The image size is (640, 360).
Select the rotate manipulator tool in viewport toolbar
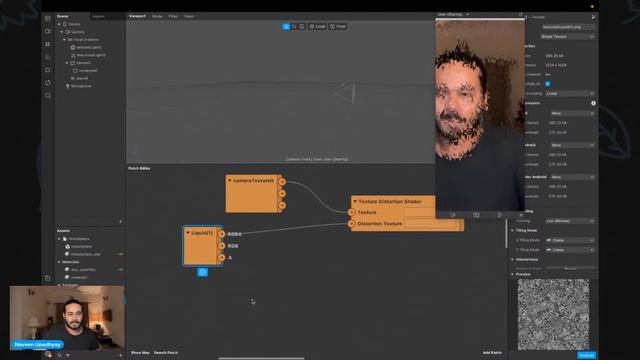click(294, 27)
